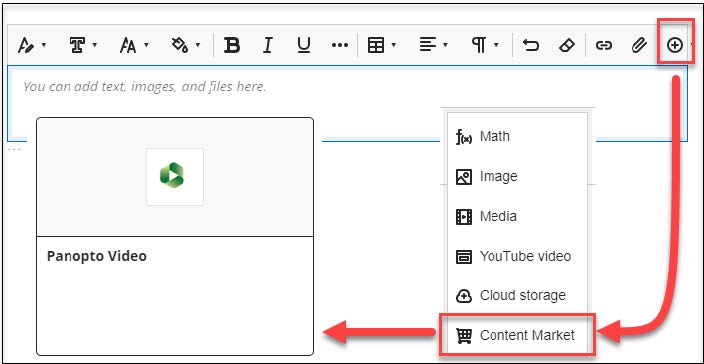The width and height of the screenshot is (704, 364).
Task: Open the insert content plus icon
Action: click(x=675, y=45)
